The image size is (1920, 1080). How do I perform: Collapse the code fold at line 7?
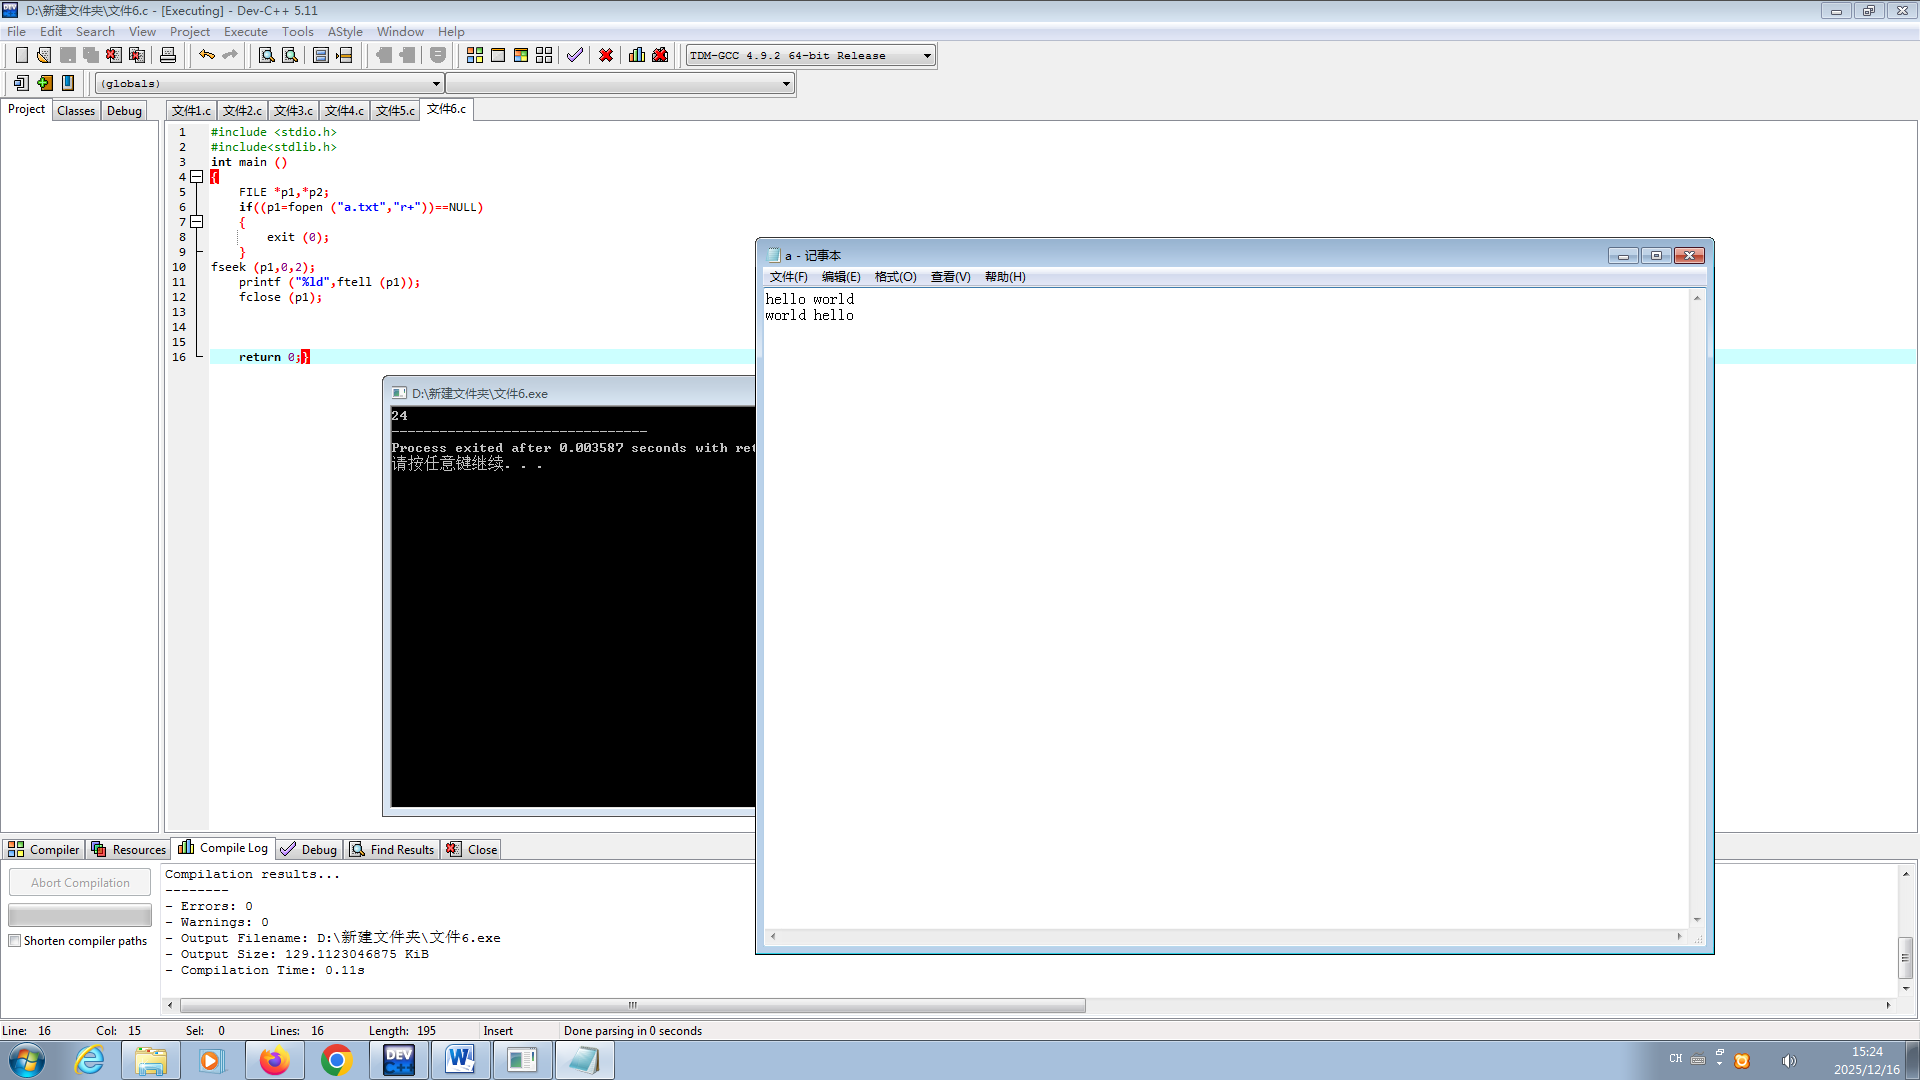197,222
